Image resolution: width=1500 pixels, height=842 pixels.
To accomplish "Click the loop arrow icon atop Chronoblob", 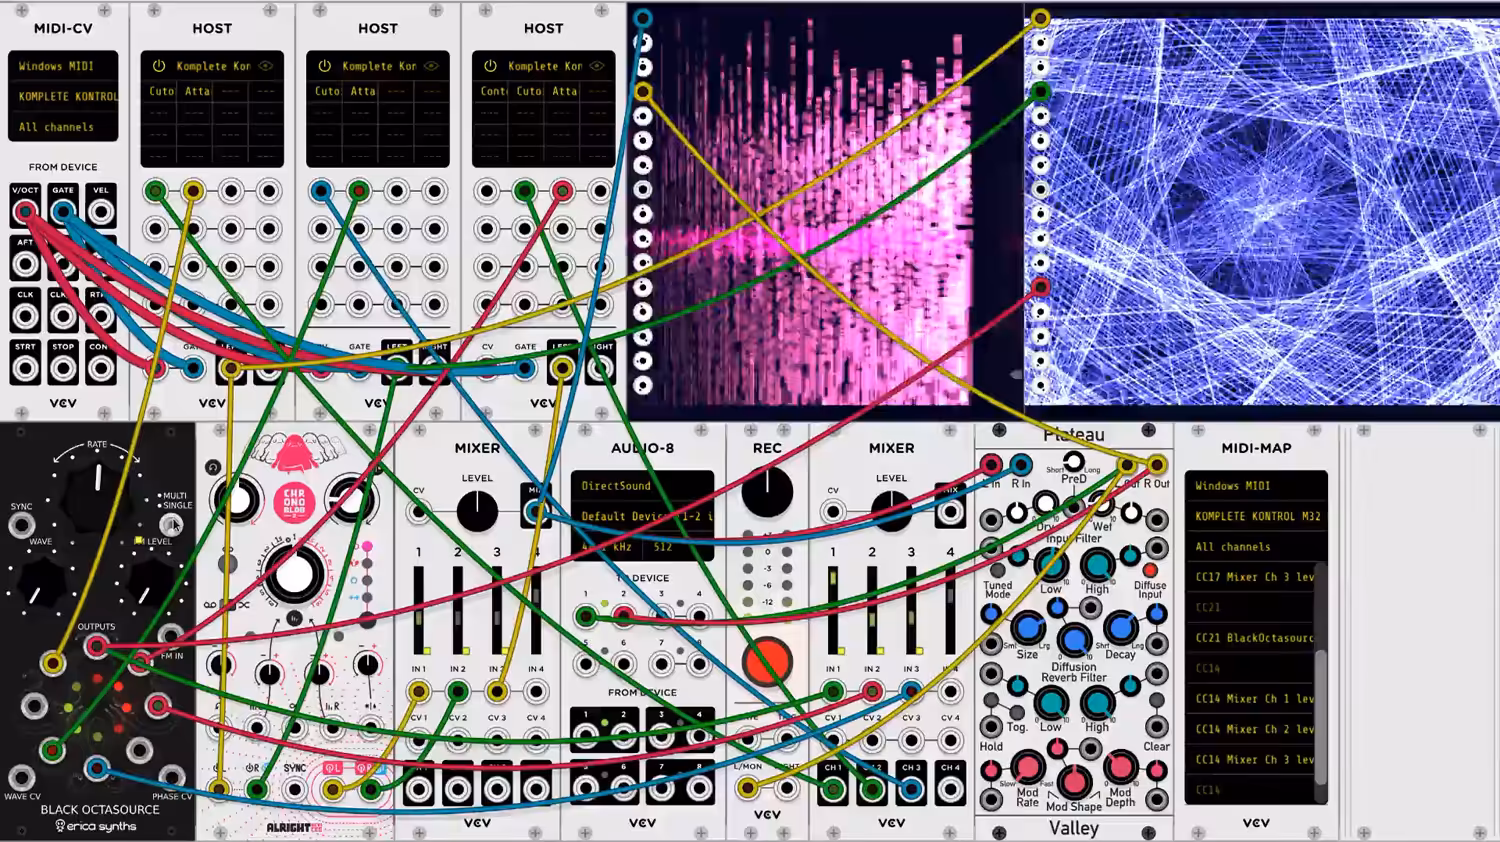I will pos(212,467).
